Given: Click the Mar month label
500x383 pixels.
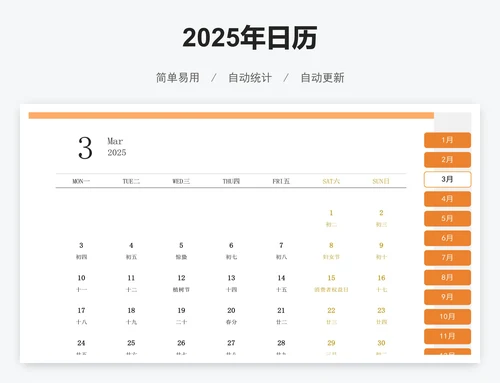Looking at the screenshot, I should [x=115, y=141].
